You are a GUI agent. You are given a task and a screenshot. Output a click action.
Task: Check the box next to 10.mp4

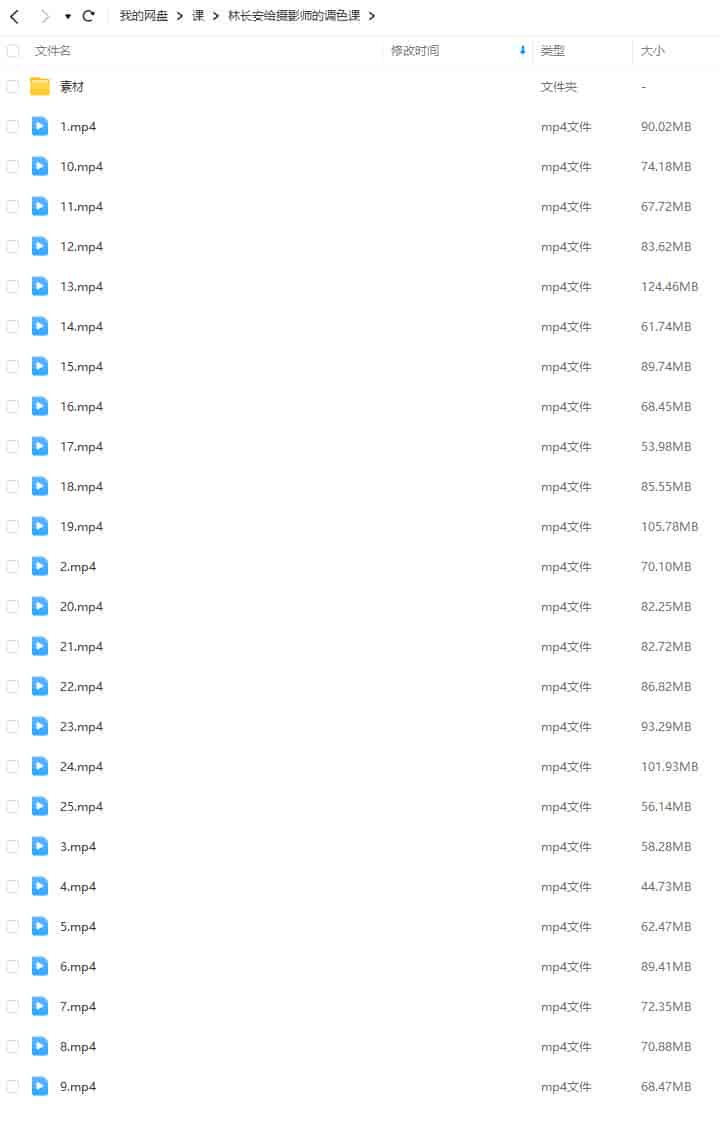pyautogui.click(x=13, y=167)
